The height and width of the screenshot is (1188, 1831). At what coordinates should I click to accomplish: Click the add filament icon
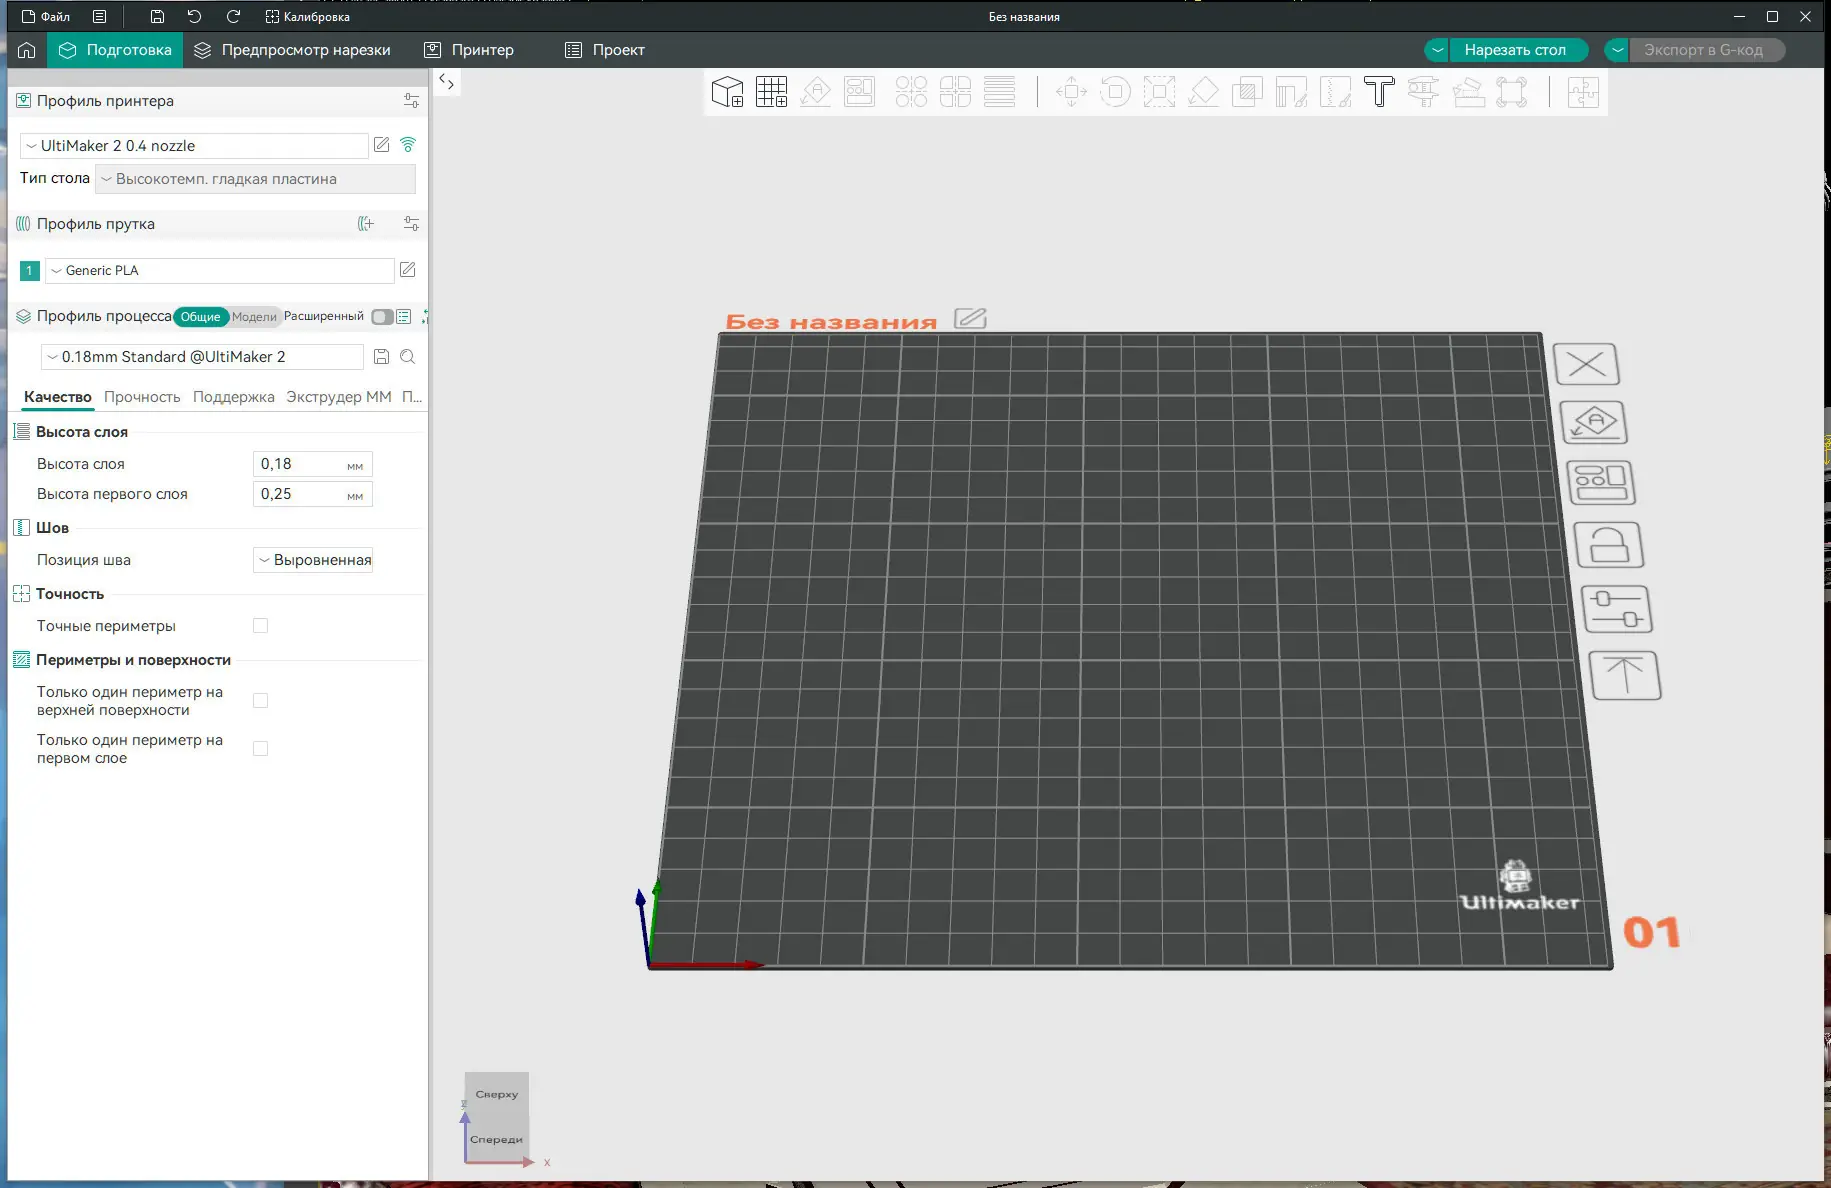[366, 224]
